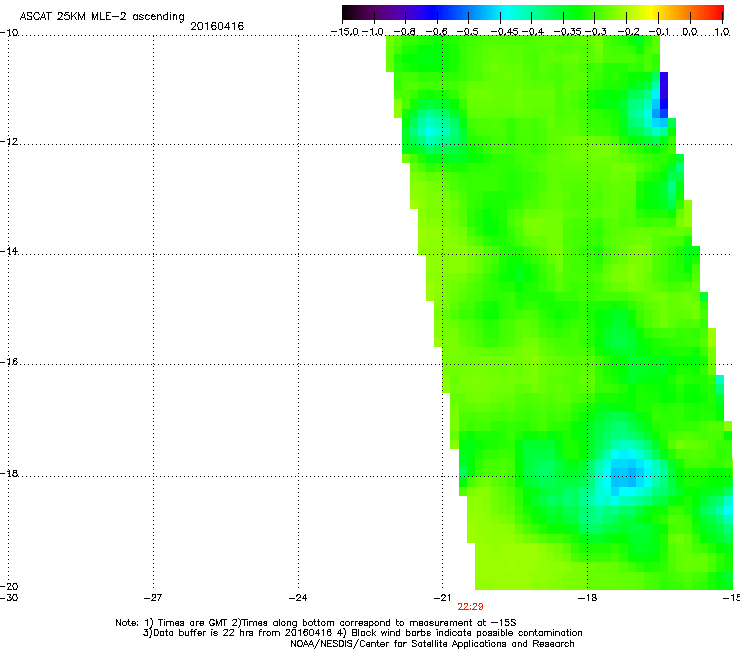The width and height of the screenshot is (740, 650).
Task: Click the colorbar tick label '-0.2'
Action: [x=629, y=32]
